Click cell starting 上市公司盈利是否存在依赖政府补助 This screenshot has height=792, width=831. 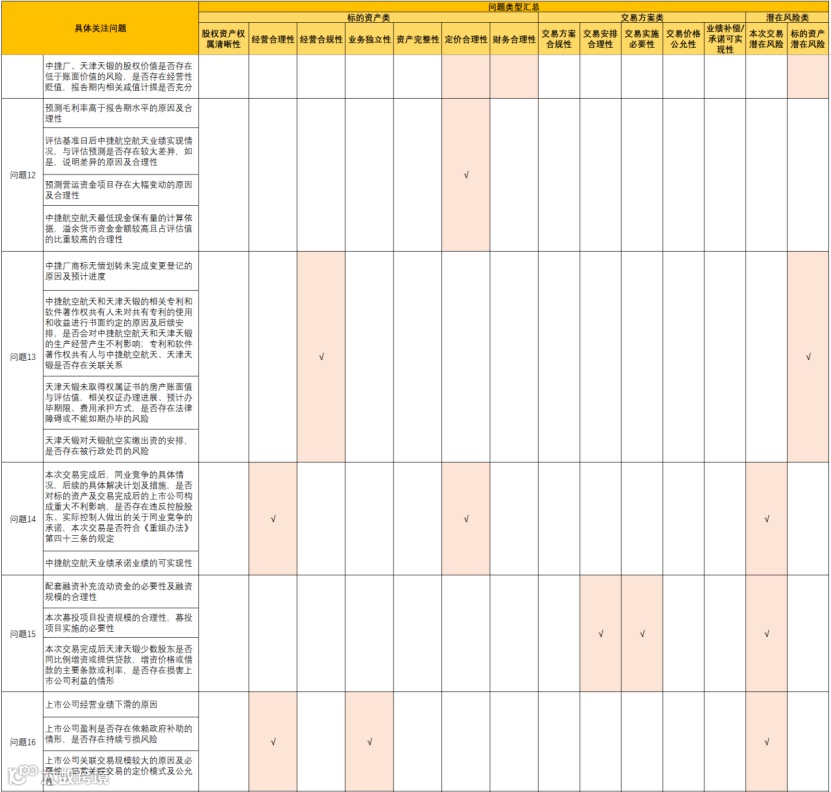pos(121,734)
